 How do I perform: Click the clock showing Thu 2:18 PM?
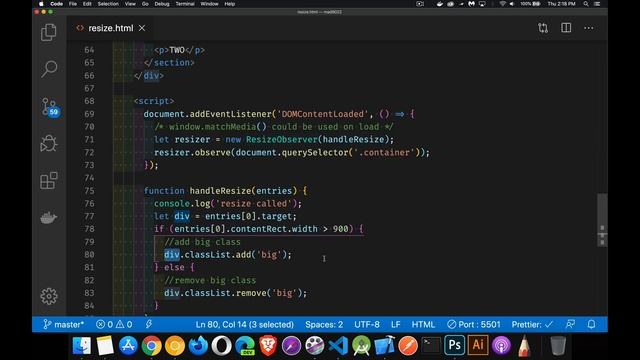tap(561, 4)
